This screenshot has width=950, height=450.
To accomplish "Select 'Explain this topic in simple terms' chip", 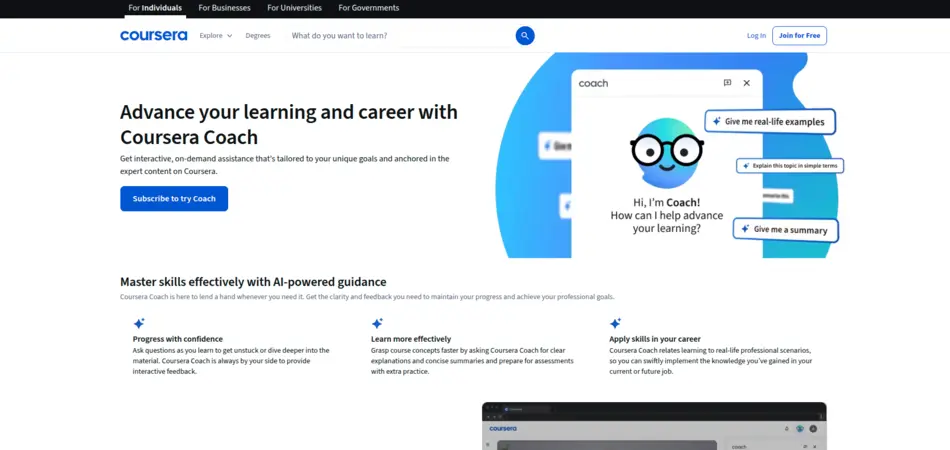I will tap(790, 165).
